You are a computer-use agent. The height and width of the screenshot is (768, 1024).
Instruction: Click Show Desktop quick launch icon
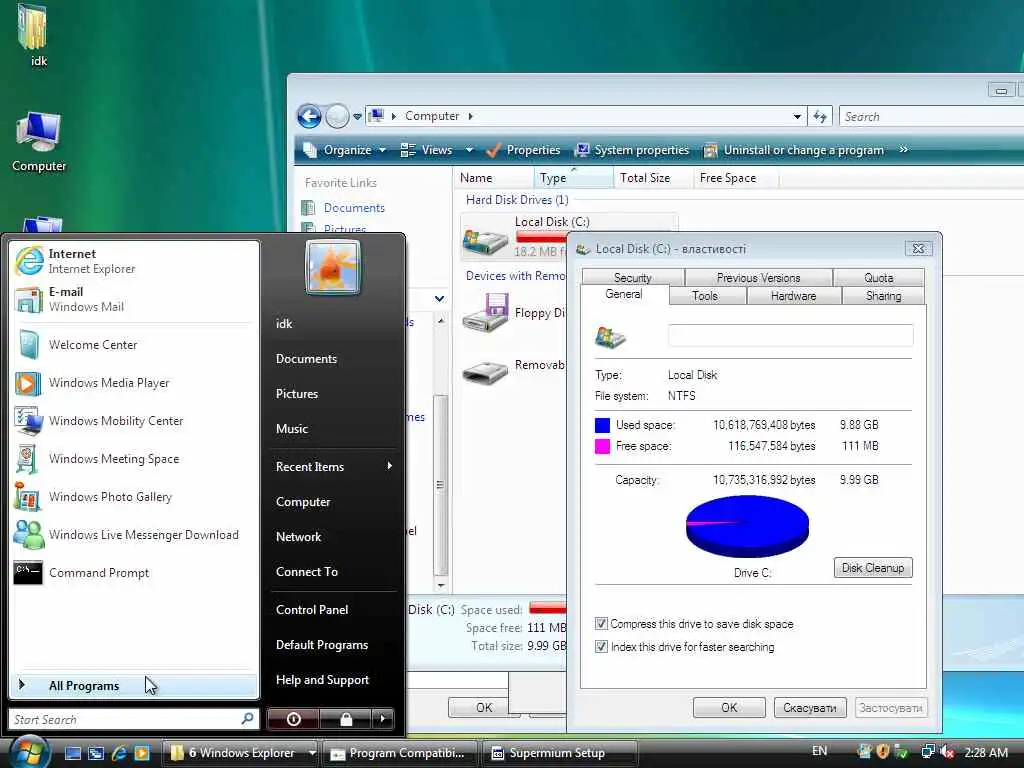point(73,753)
